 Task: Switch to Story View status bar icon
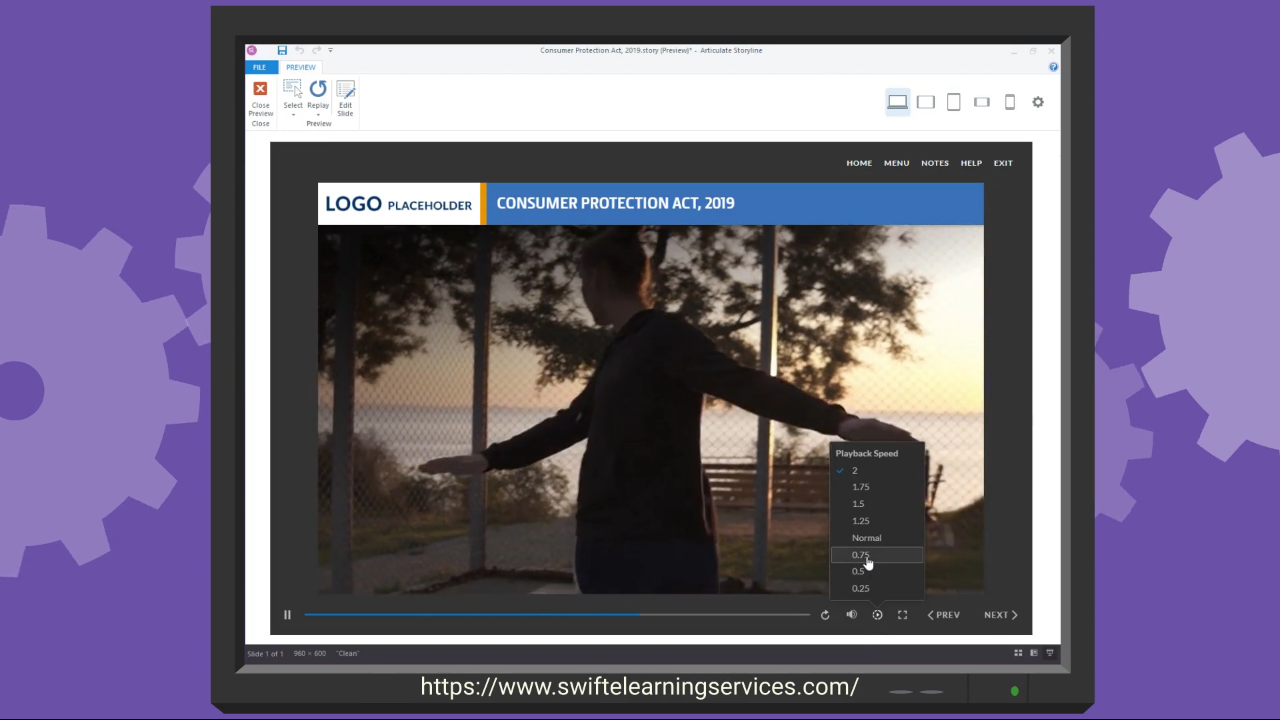[1018, 653]
